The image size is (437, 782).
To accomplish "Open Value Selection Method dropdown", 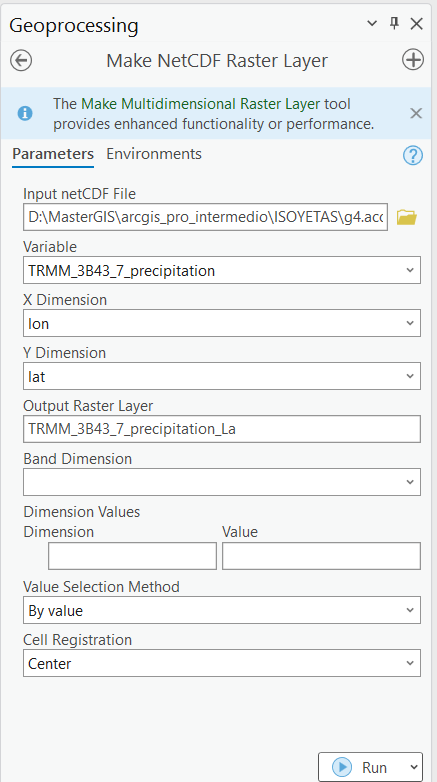I will tap(222, 610).
